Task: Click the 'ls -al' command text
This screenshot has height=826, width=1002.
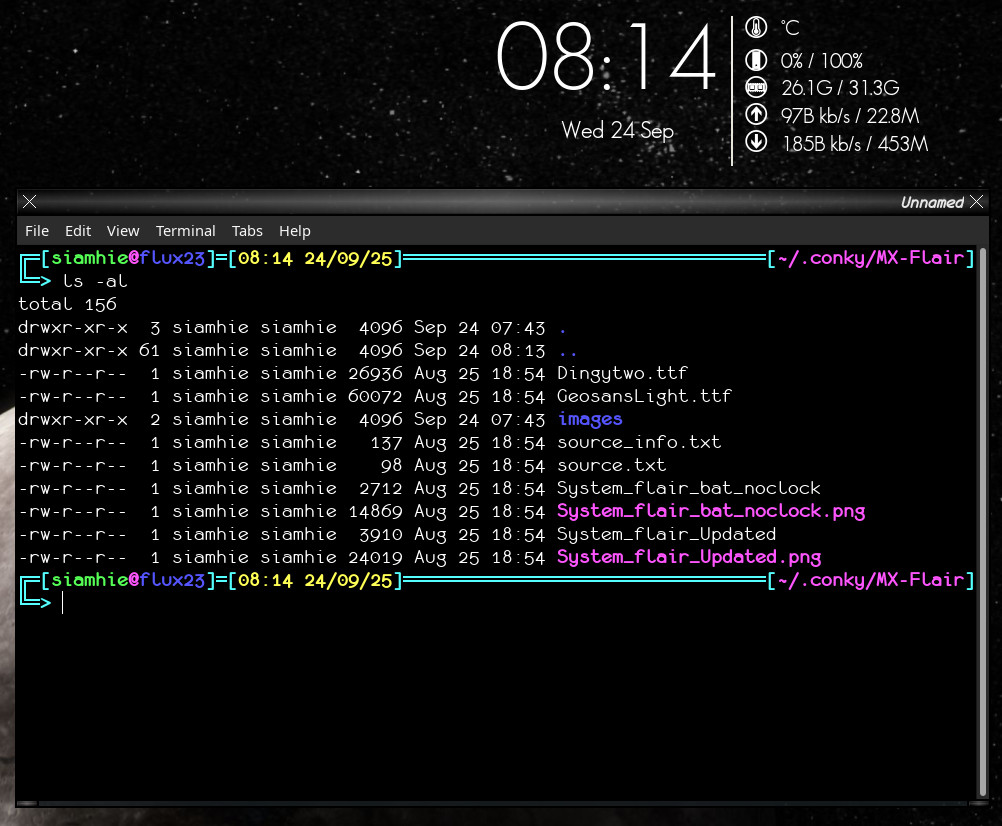Action: pyautogui.click(x=95, y=281)
